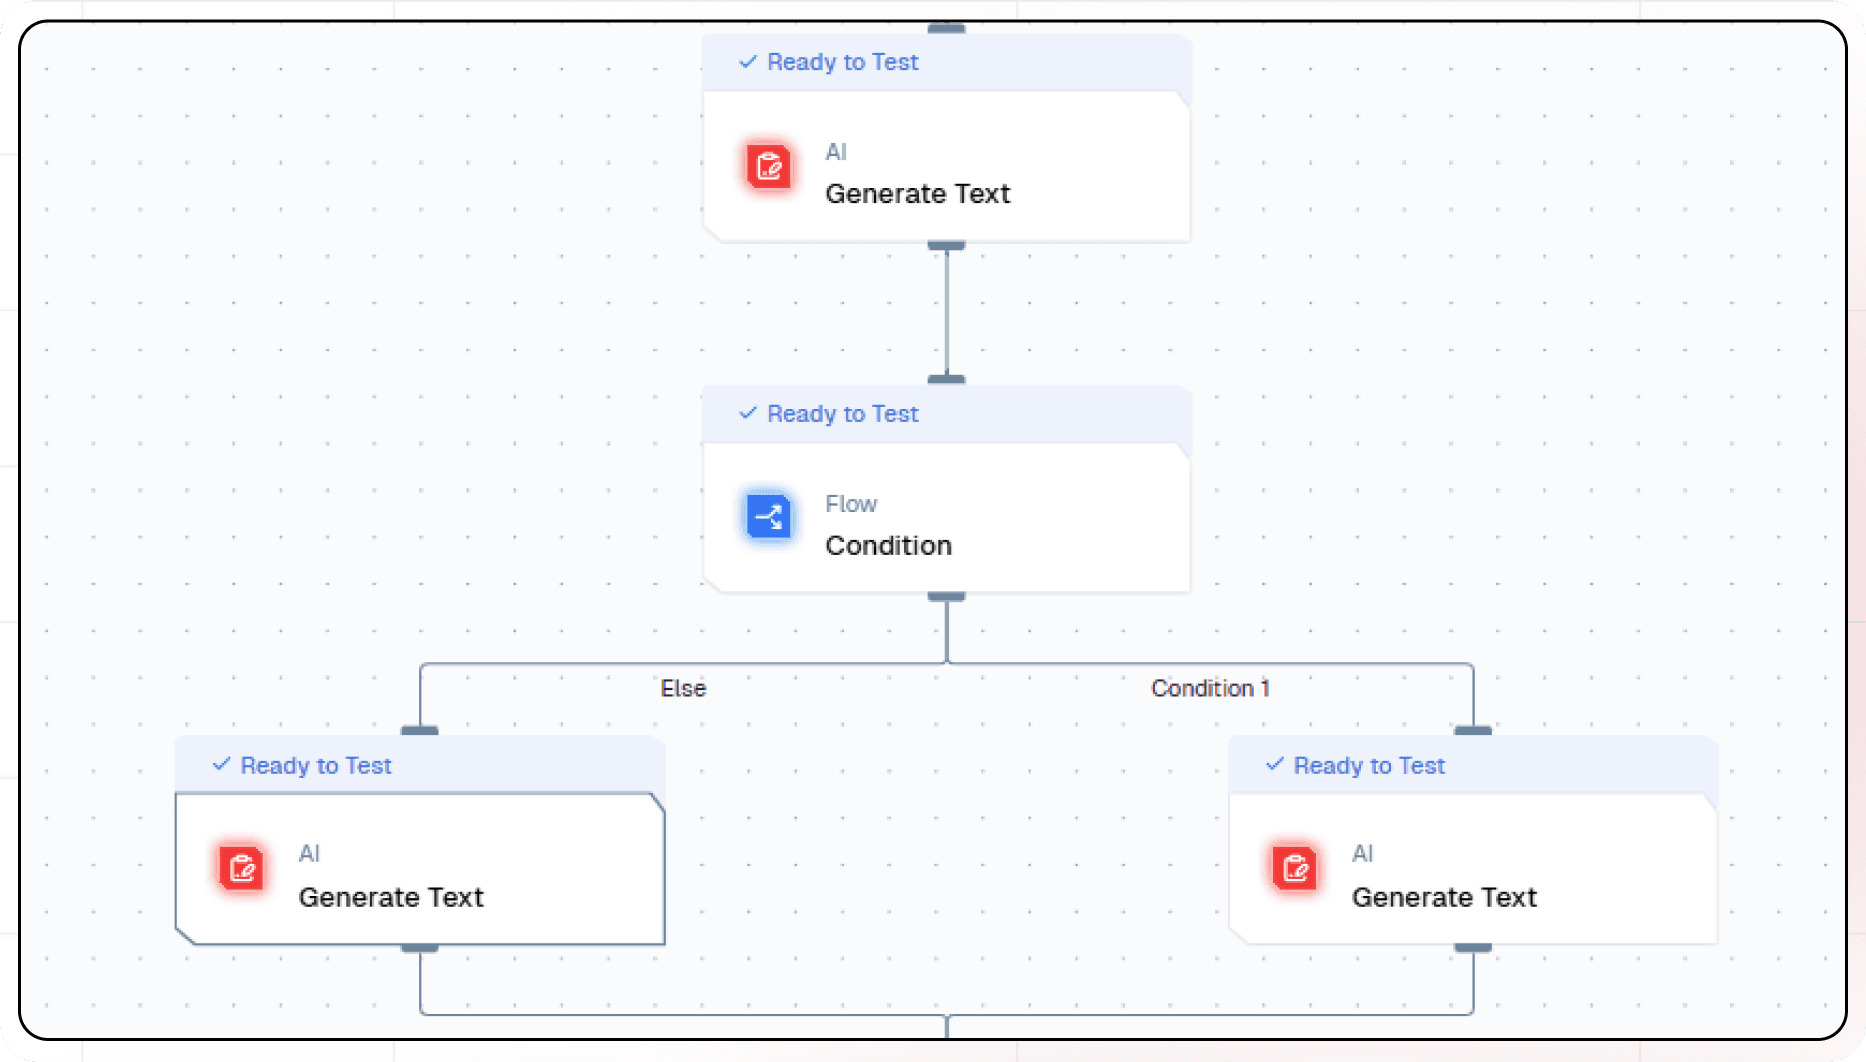Click the Else branch label
Viewport: 1866px width, 1062px height.
(x=683, y=688)
